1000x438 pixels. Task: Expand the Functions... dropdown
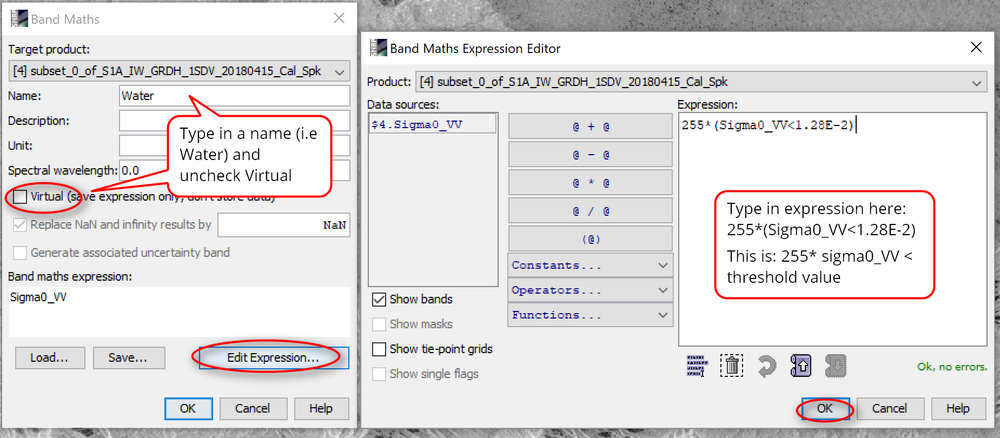(590, 315)
